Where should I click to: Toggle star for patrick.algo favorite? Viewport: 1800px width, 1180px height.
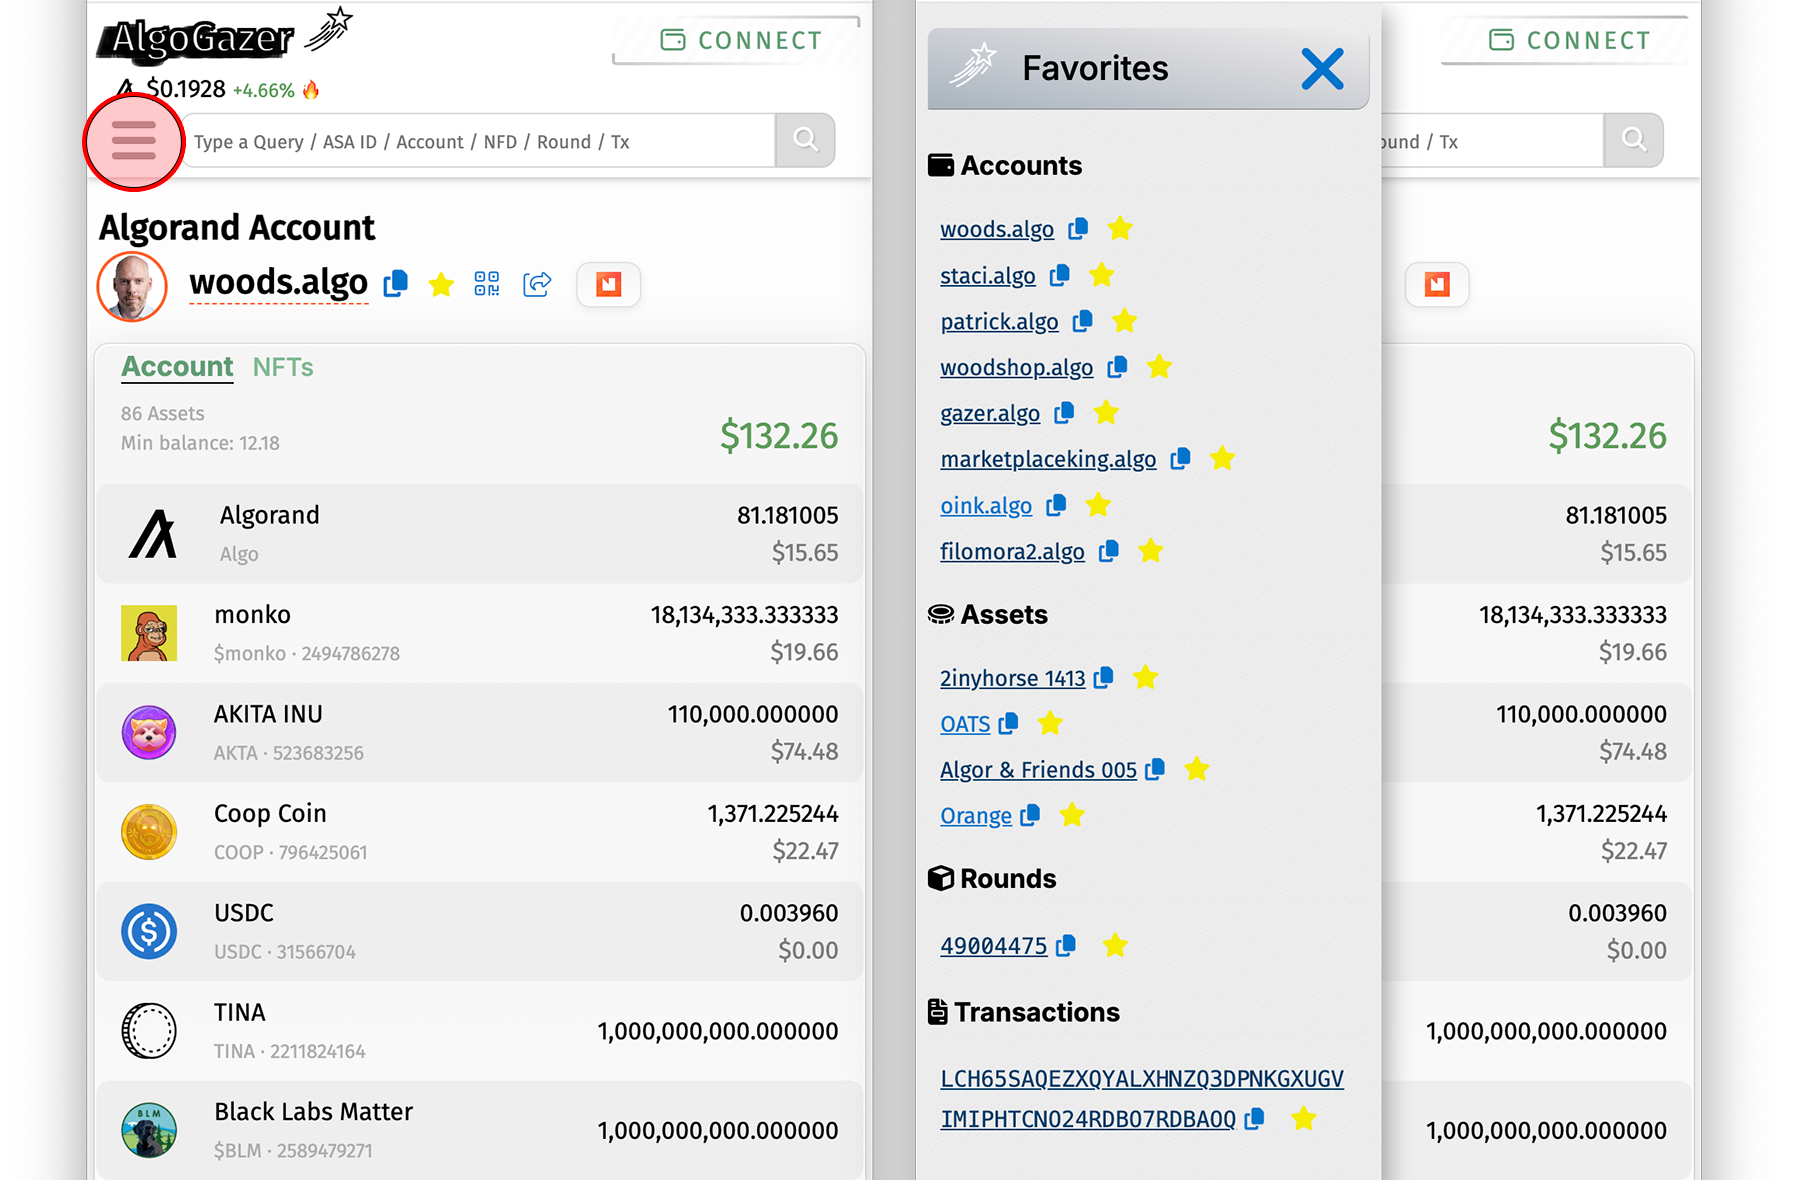coord(1124,321)
